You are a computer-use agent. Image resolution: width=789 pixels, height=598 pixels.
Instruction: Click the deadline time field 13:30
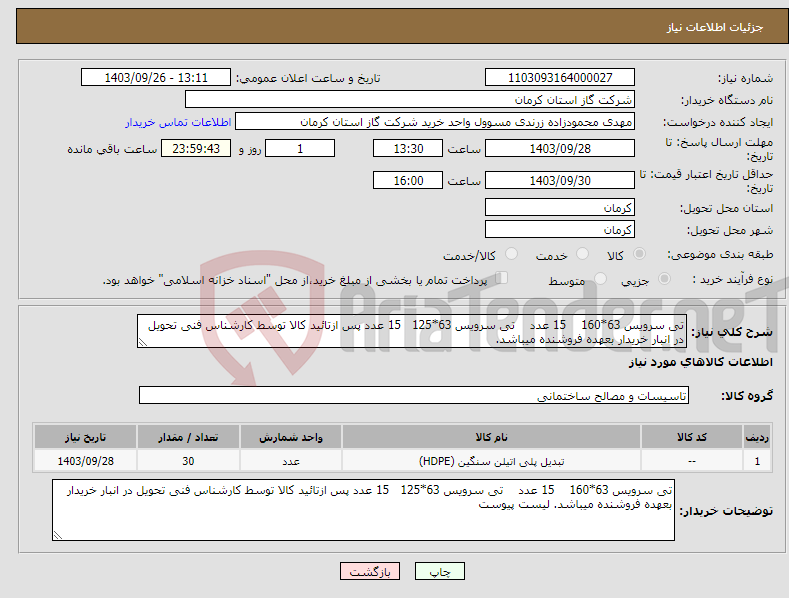408,148
